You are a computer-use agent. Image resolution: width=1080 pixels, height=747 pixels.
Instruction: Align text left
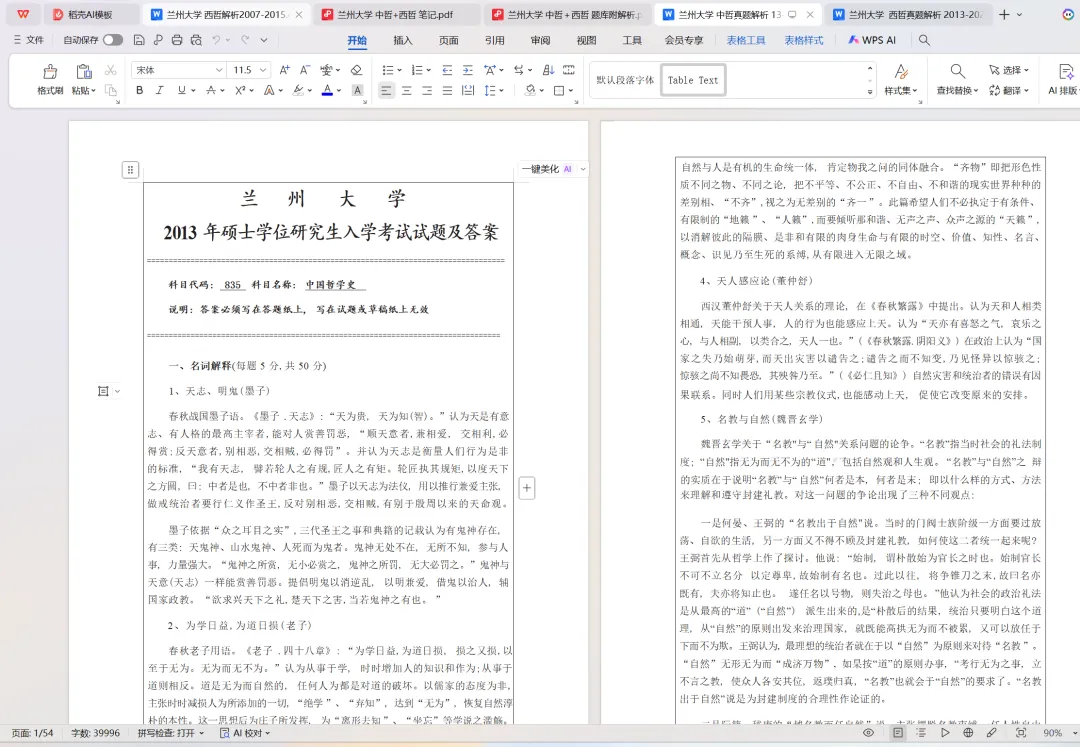pyautogui.click(x=386, y=90)
